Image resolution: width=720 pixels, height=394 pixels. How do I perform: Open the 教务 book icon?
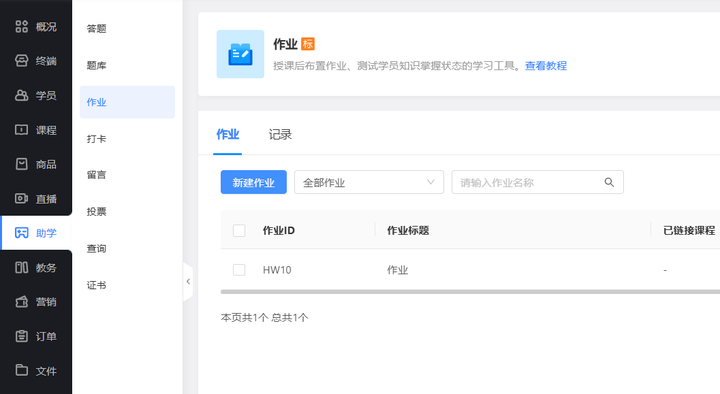22,267
